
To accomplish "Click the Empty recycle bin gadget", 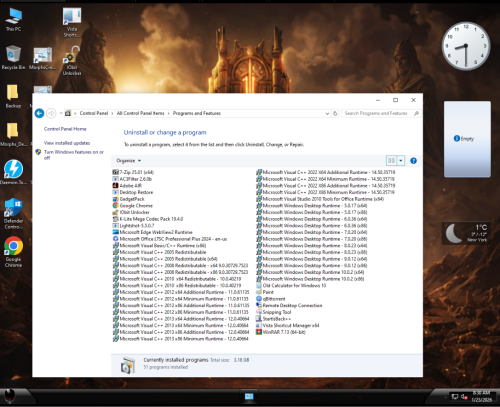I will click(467, 139).
